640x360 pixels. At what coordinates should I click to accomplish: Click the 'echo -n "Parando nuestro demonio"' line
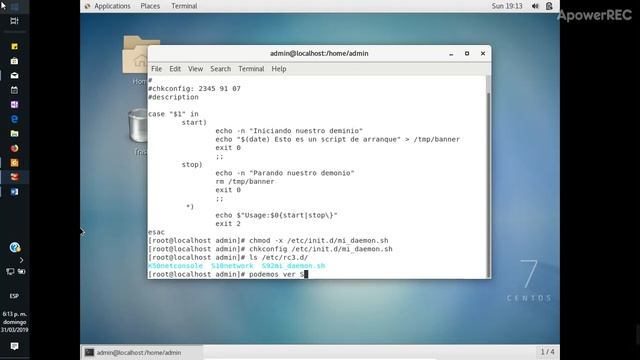point(285,173)
